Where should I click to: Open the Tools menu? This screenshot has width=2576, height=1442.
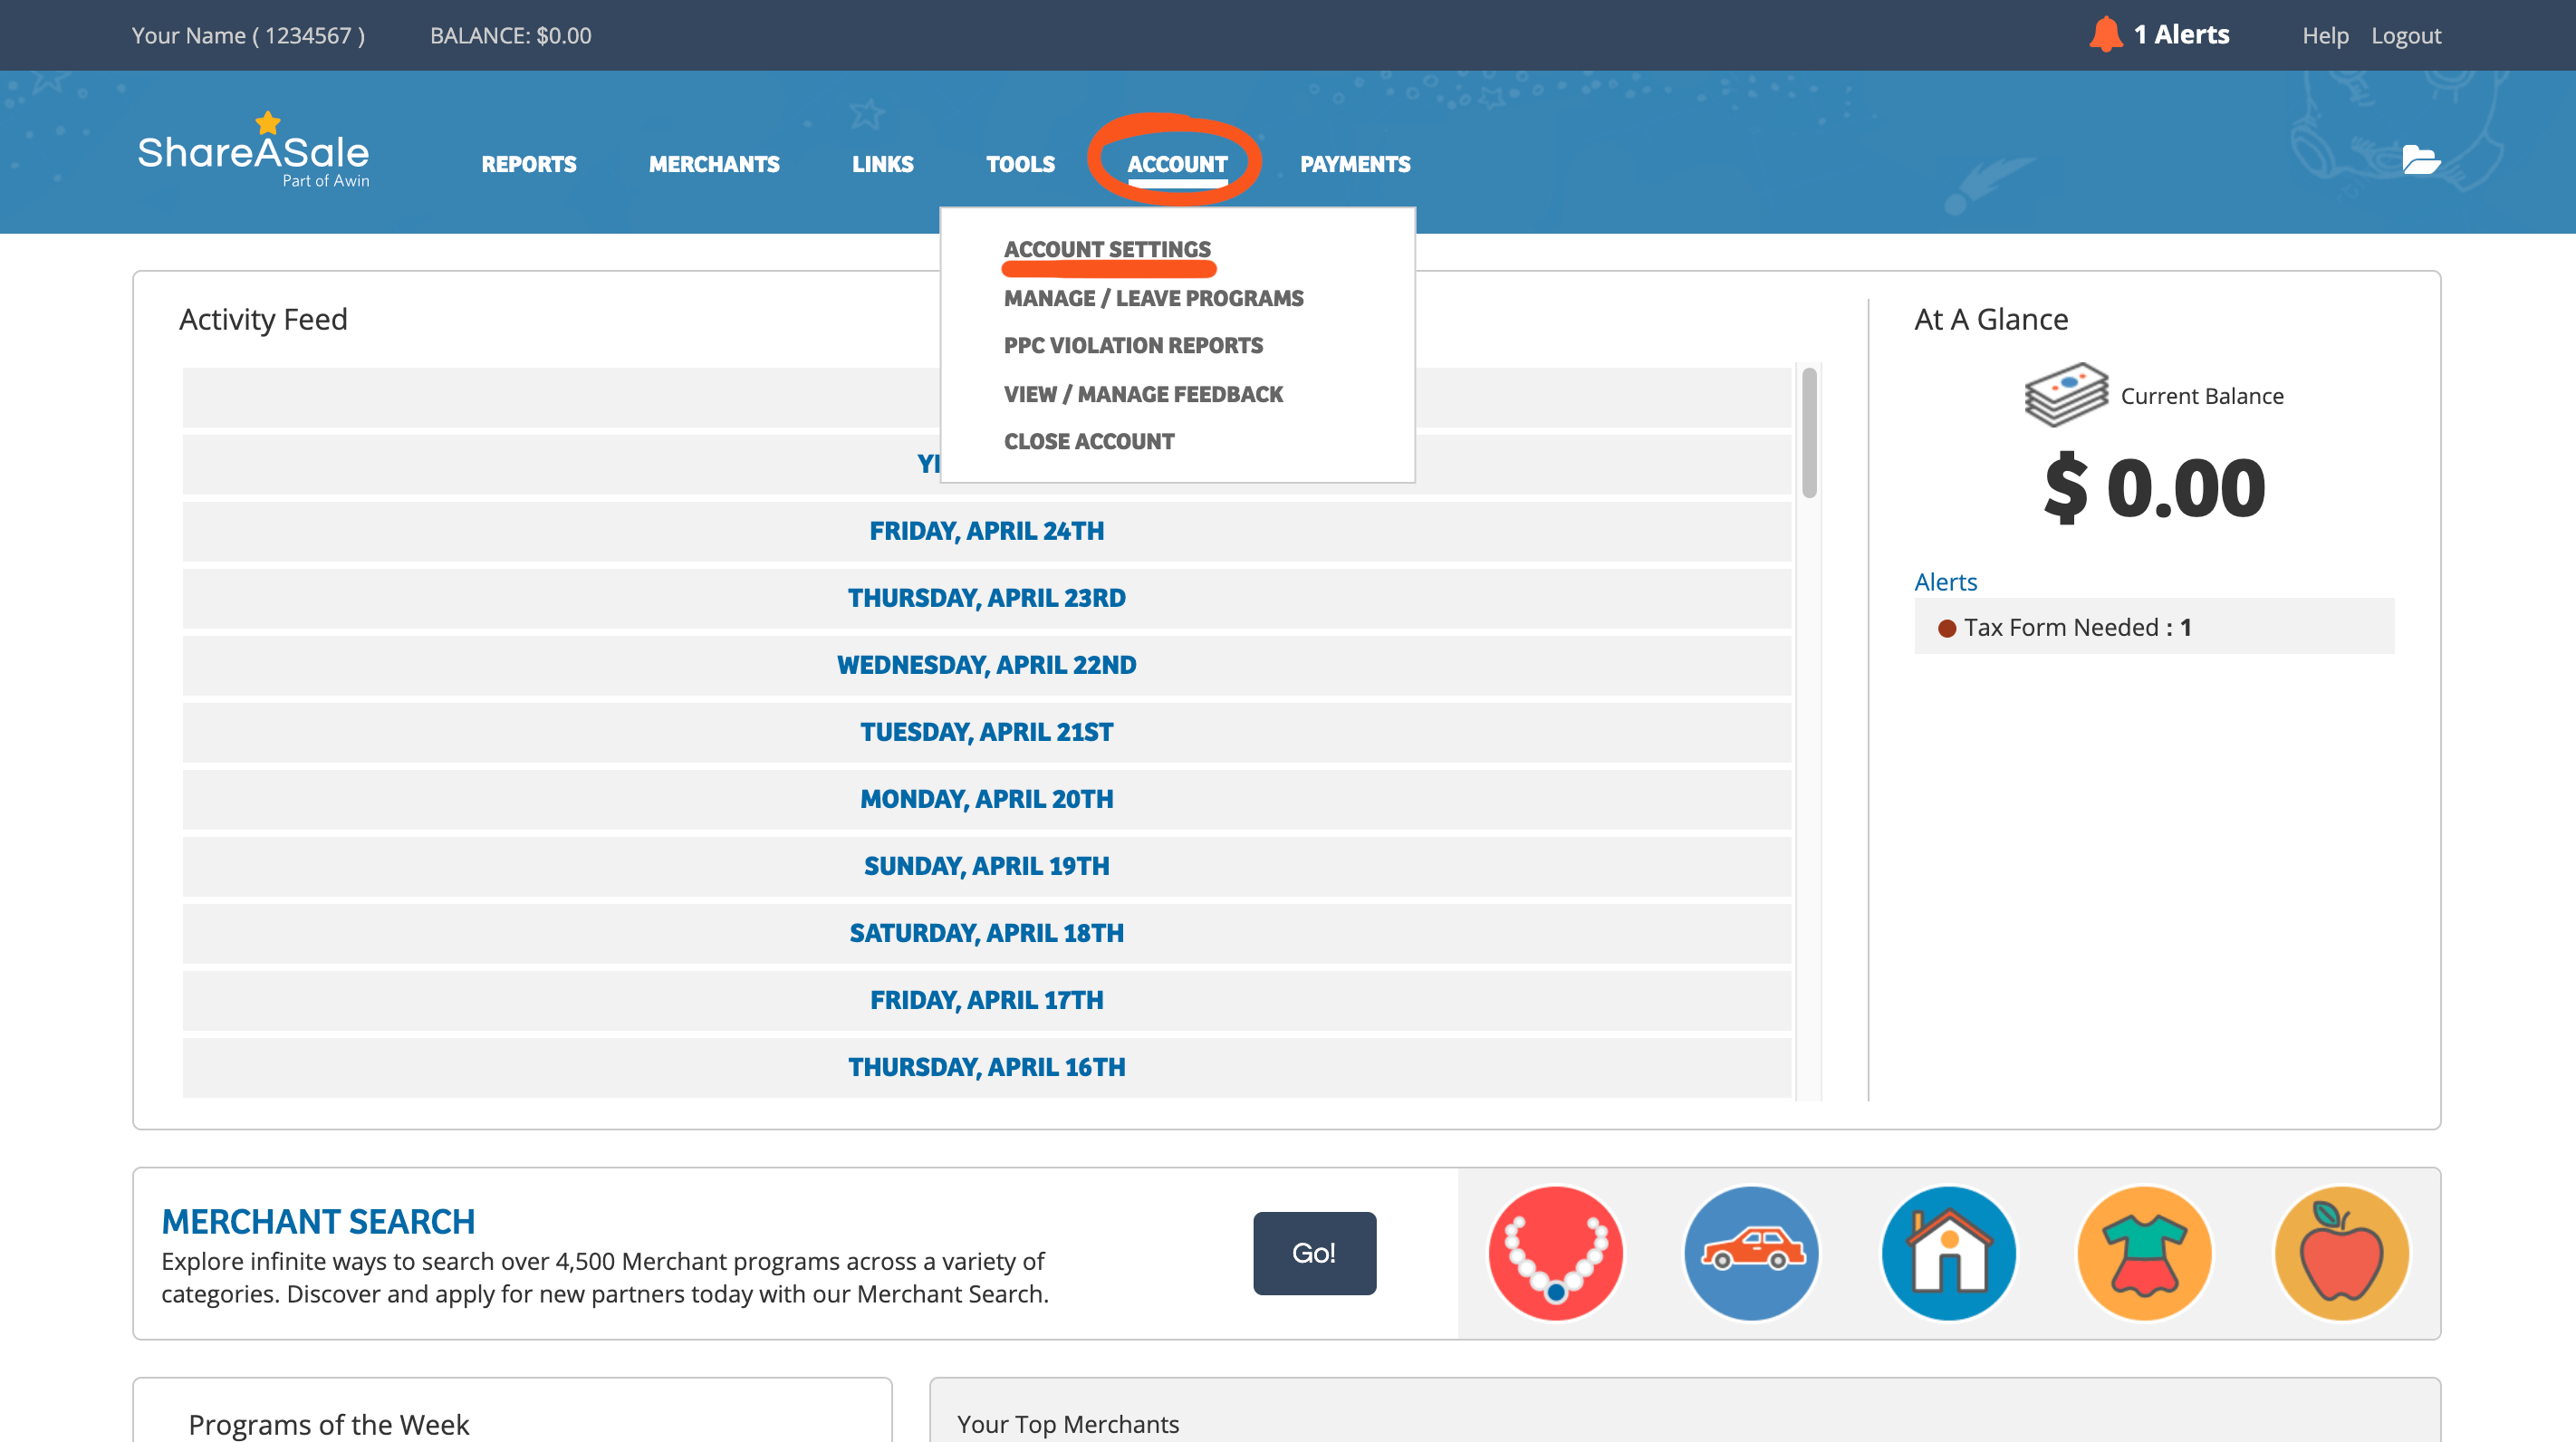[1020, 164]
